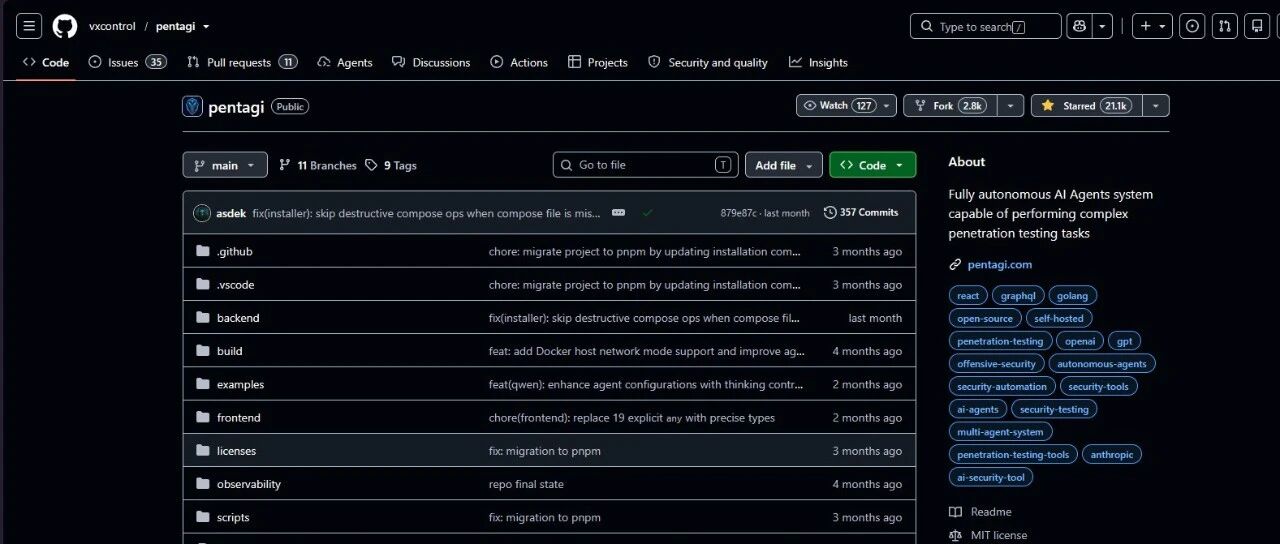Select the golang topic tag
Viewport: 1280px width, 544px height.
point(1072,296)
